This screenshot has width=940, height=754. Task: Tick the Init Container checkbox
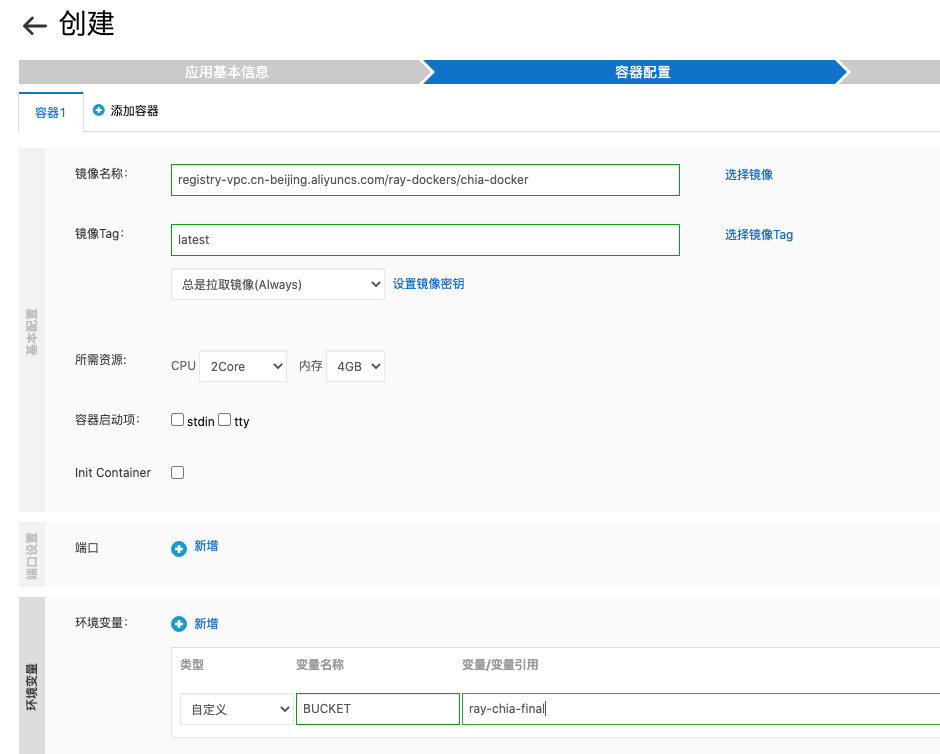point(177,472)
